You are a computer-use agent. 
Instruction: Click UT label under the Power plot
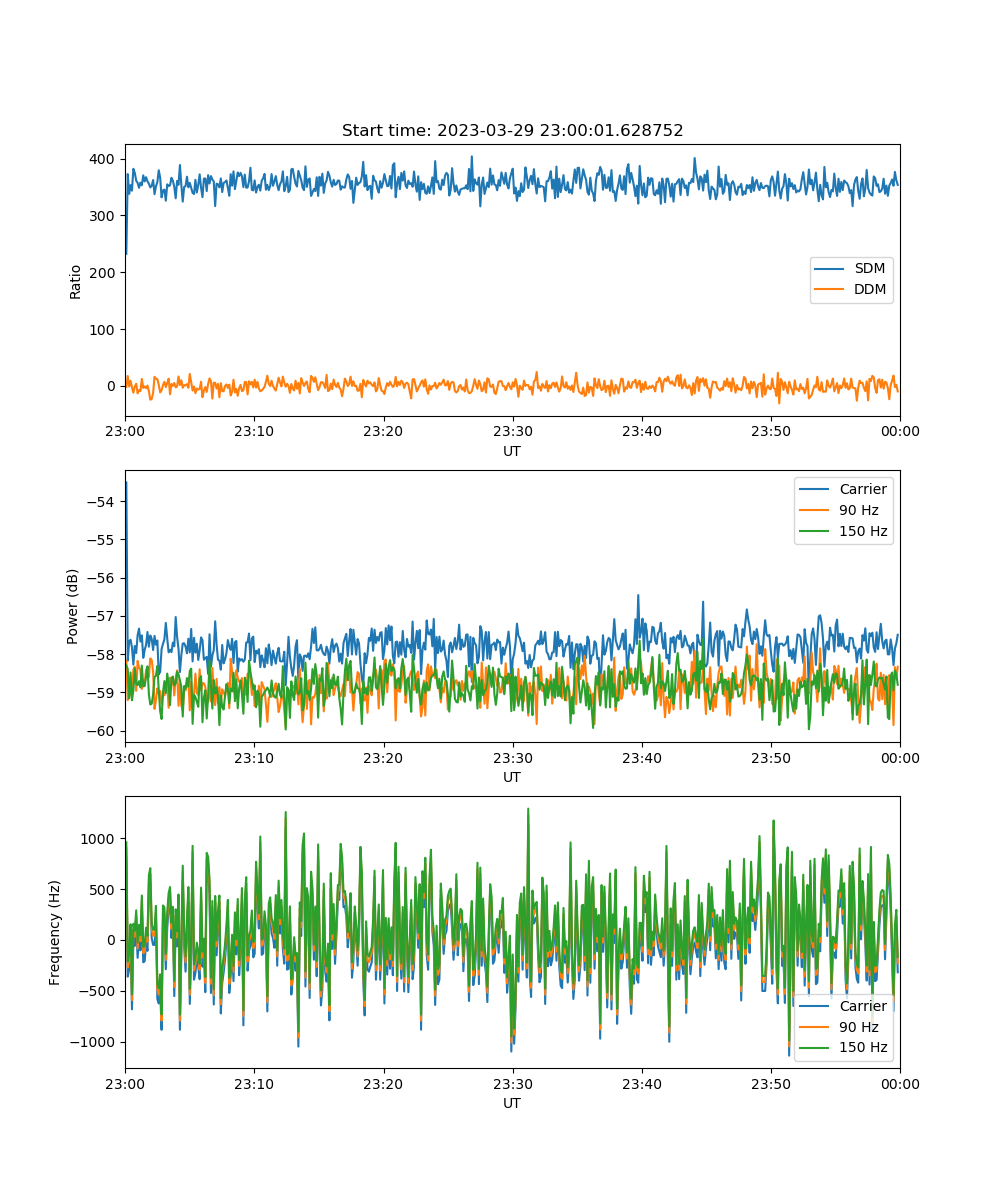click(x=512, y=778)
